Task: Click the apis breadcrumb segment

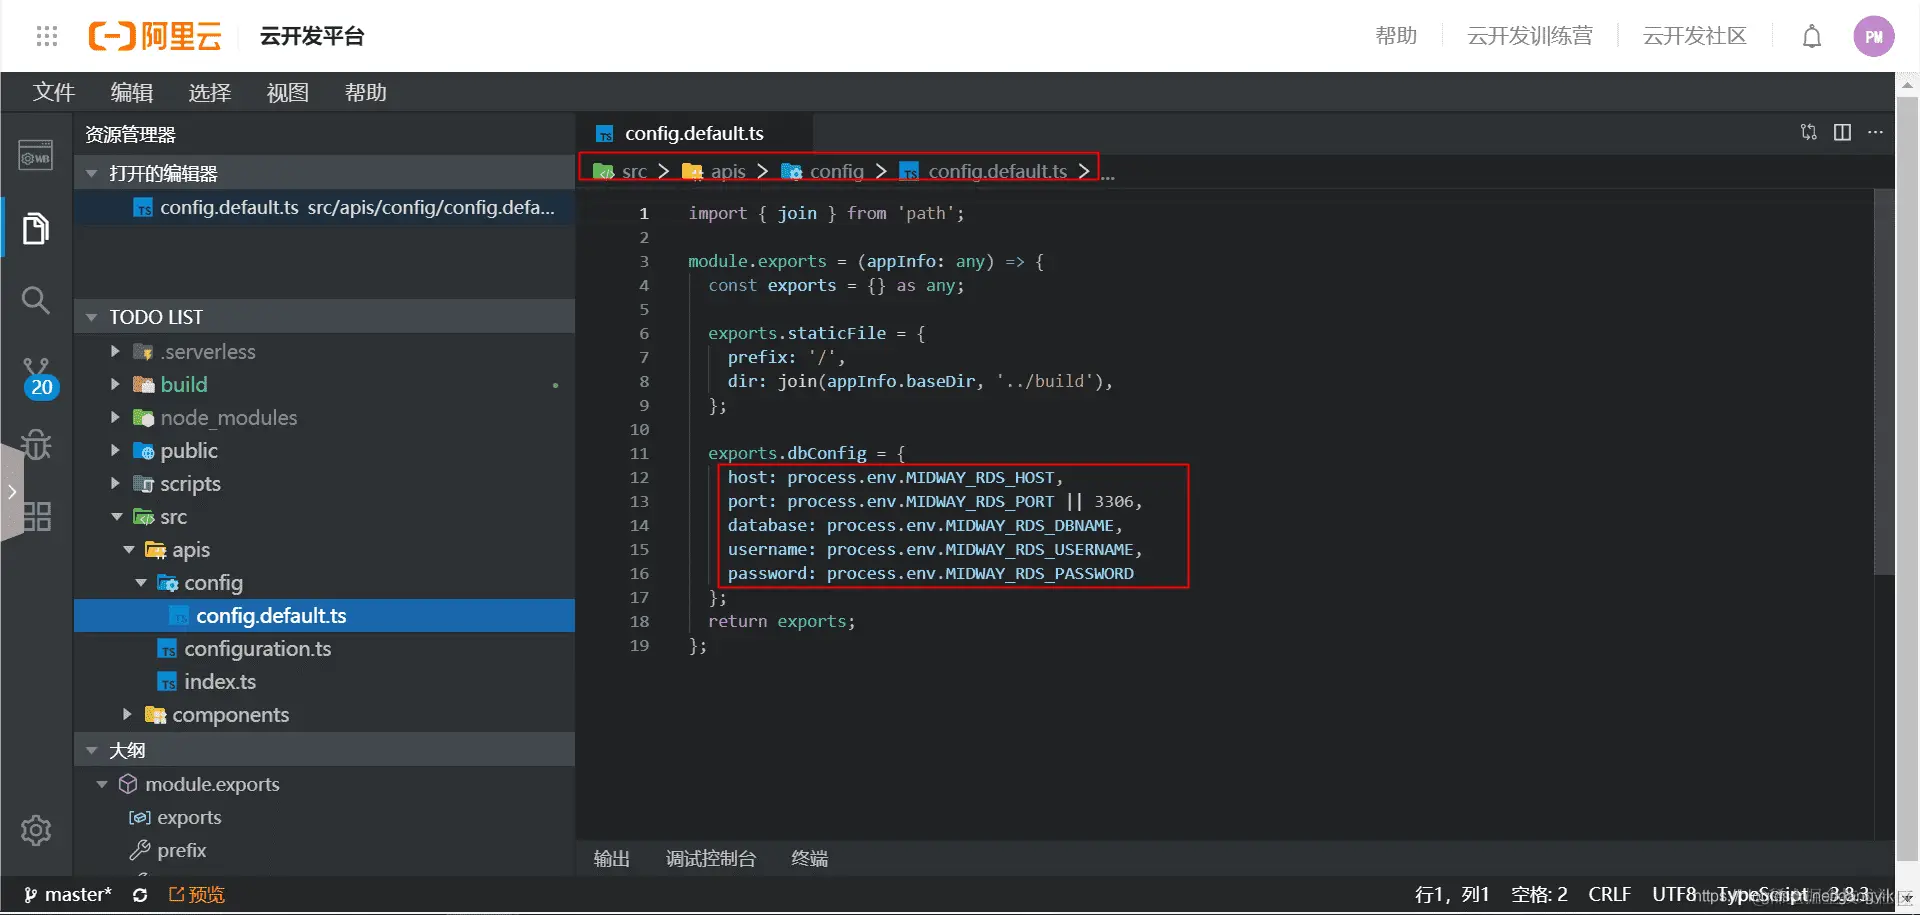Action: [728, 172]
